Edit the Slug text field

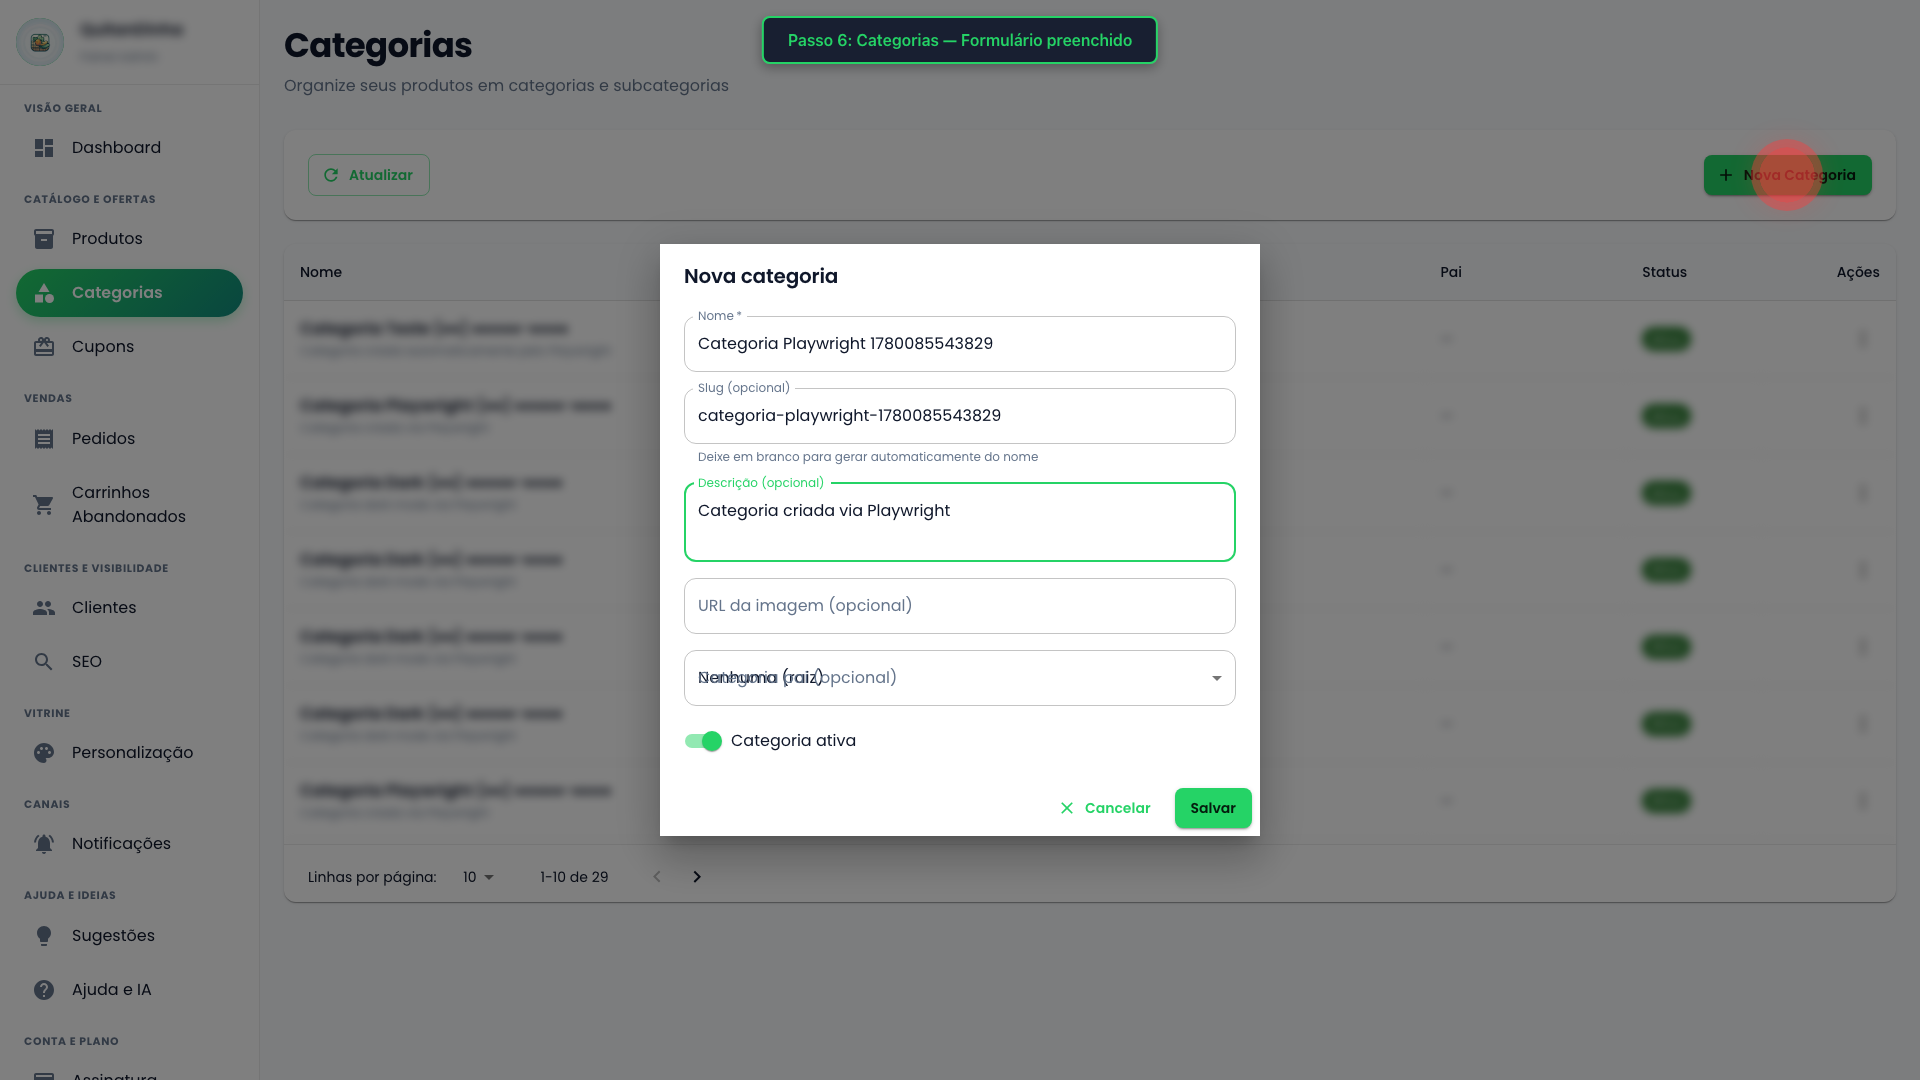(960, 416)
